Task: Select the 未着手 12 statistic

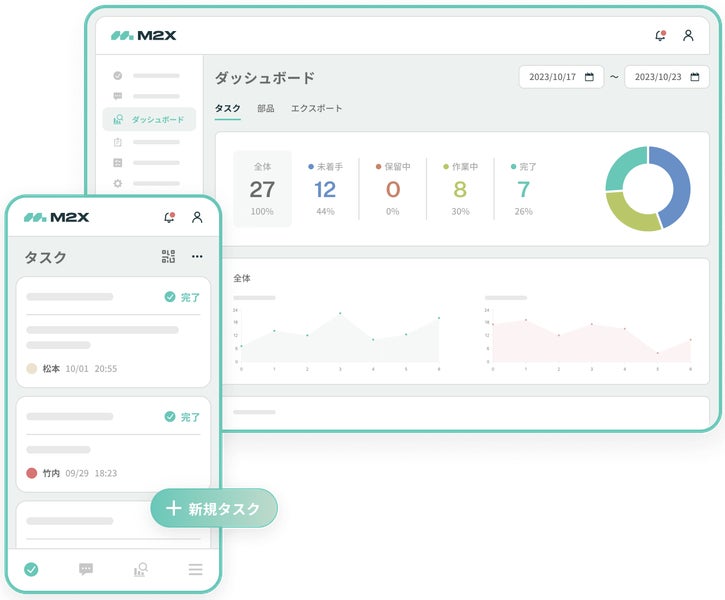Action: click(x=325, y=189)
